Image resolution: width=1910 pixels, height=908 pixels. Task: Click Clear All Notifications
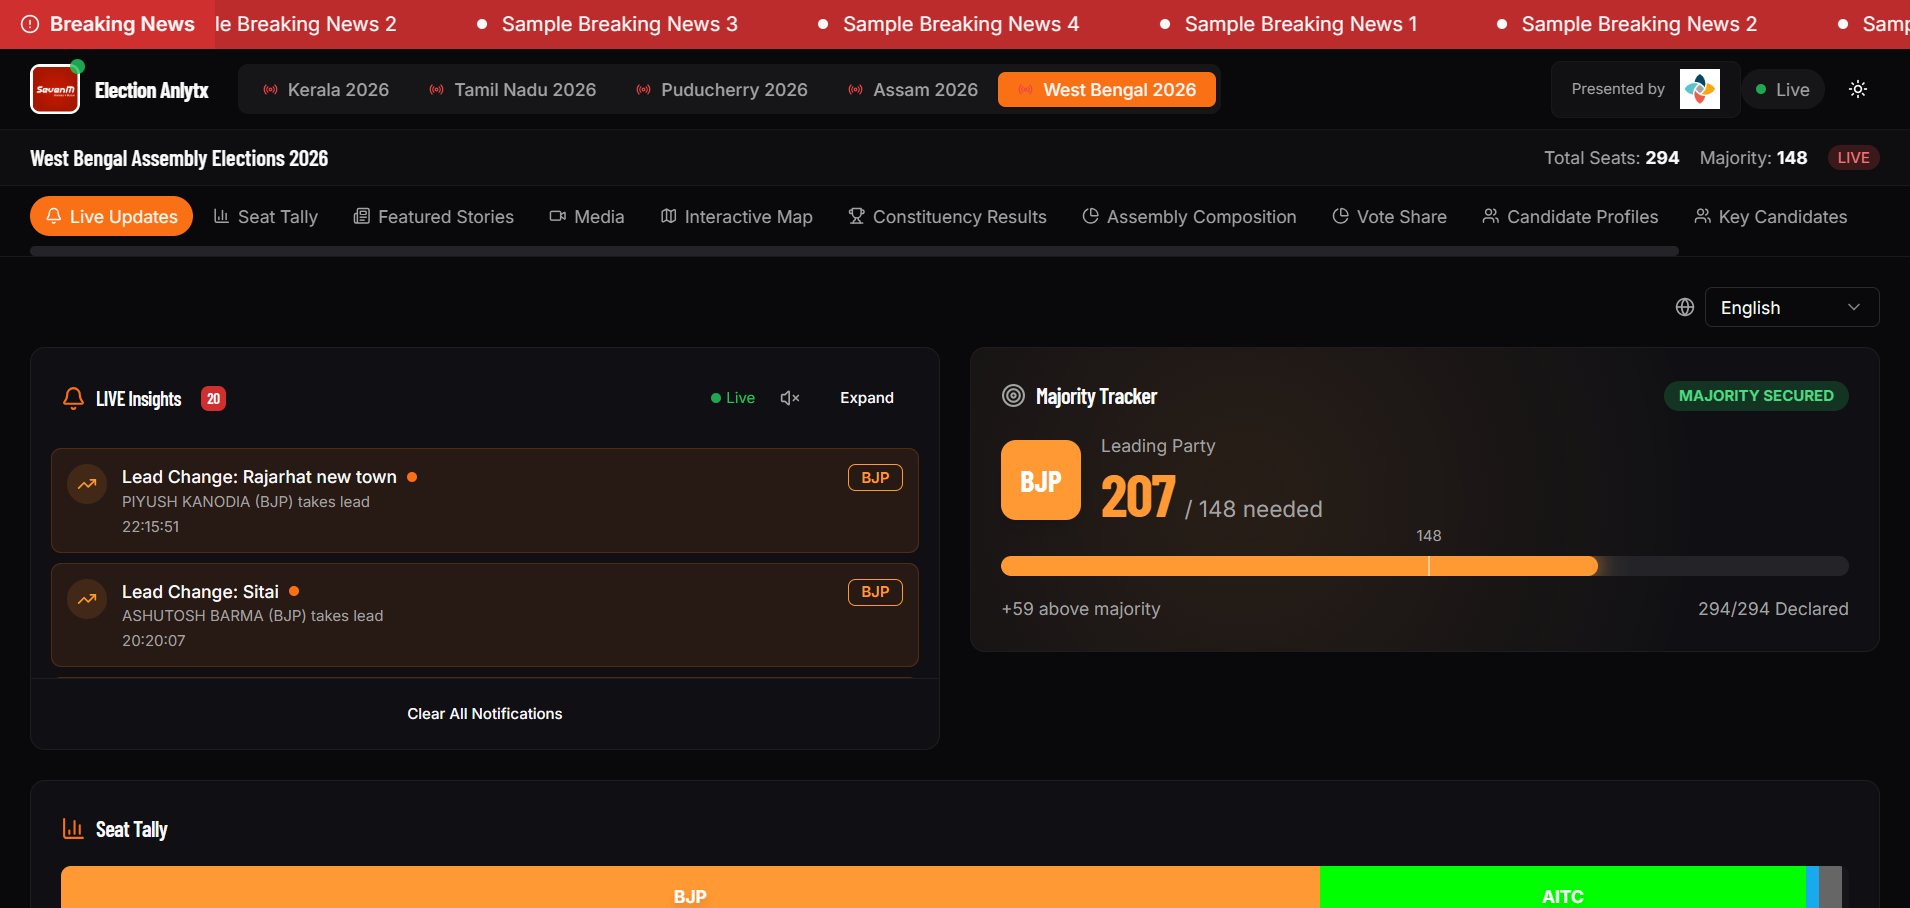pos(485,714)
